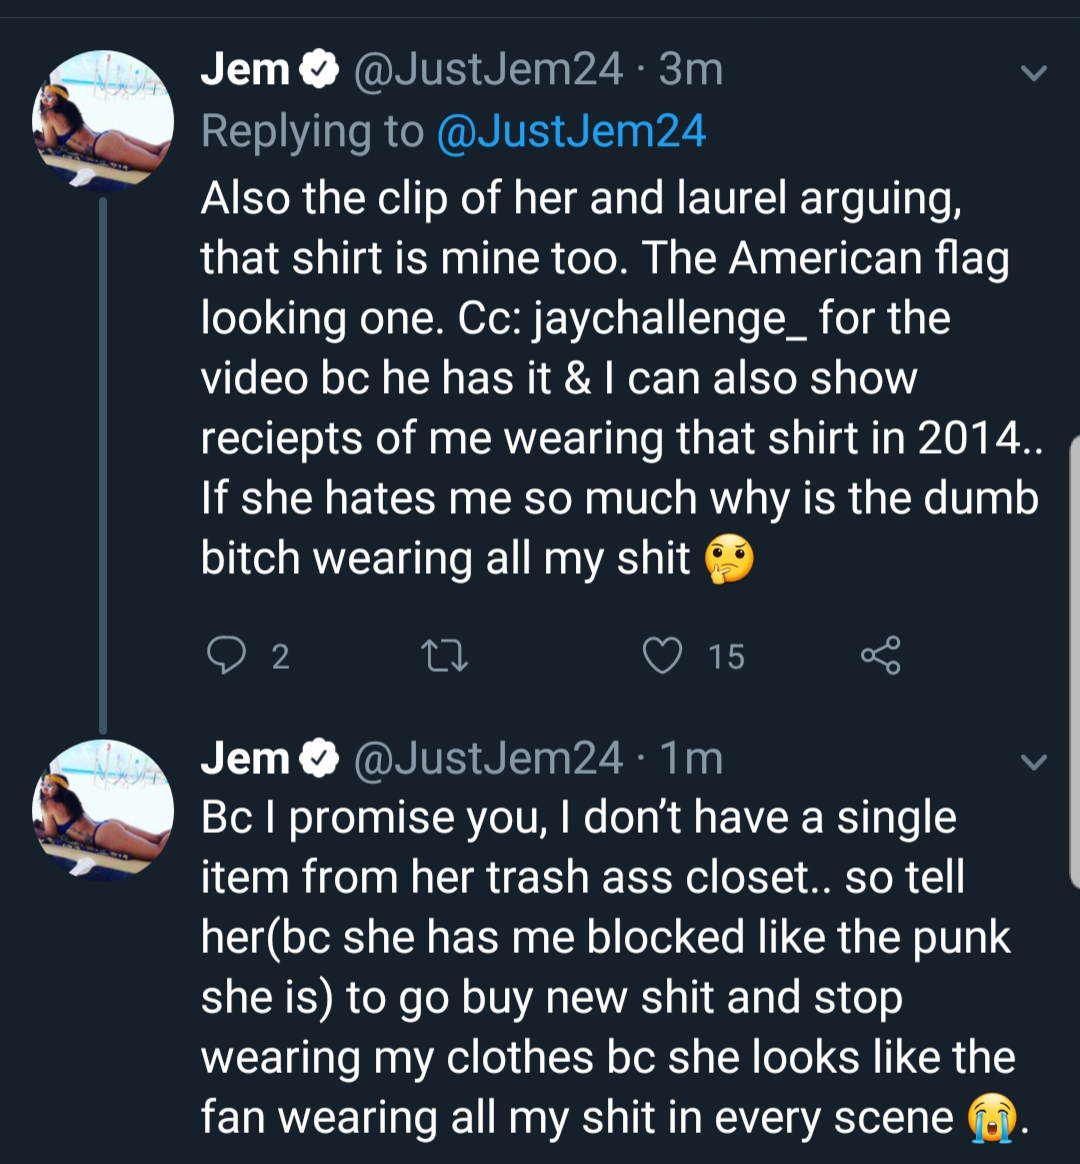Click the Jem display name on 3m tweet
This screenshot has width=1080, height=1164.
coord(245,69)
